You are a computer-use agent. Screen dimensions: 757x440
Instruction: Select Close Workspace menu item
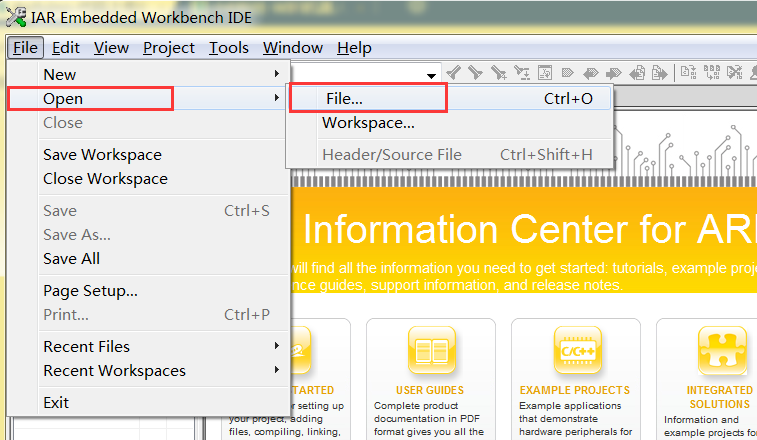click(148, 179)
